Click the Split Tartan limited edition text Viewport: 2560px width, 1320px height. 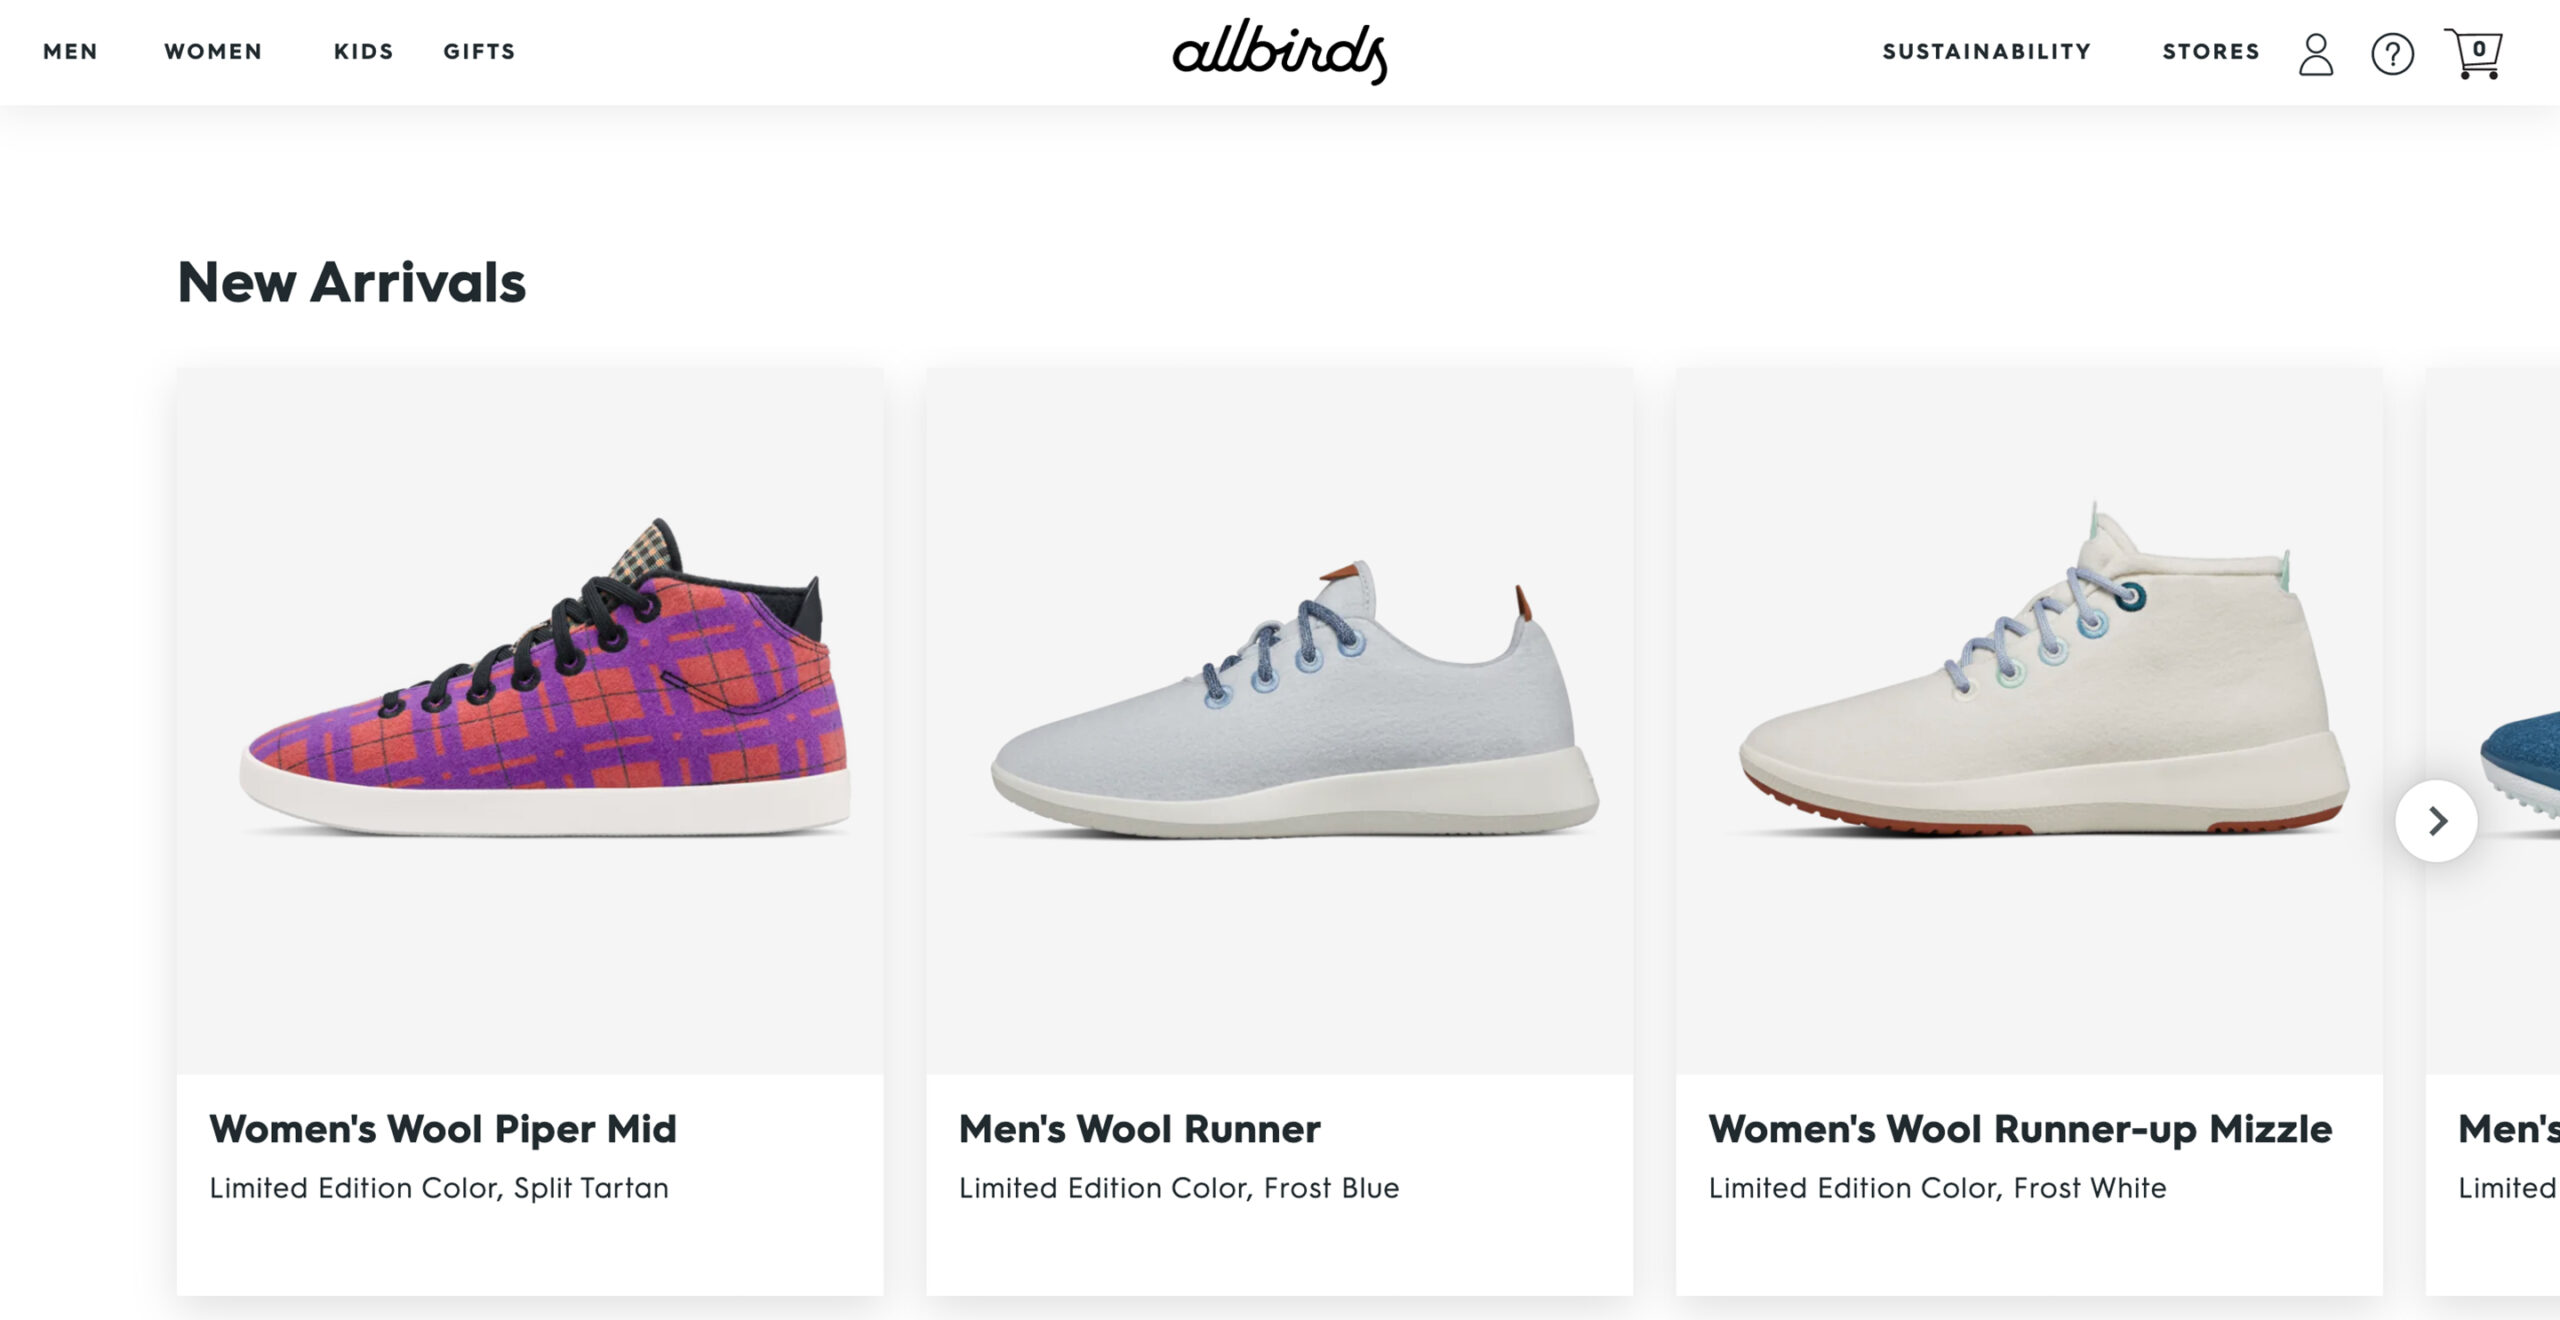pos(440,1189)
